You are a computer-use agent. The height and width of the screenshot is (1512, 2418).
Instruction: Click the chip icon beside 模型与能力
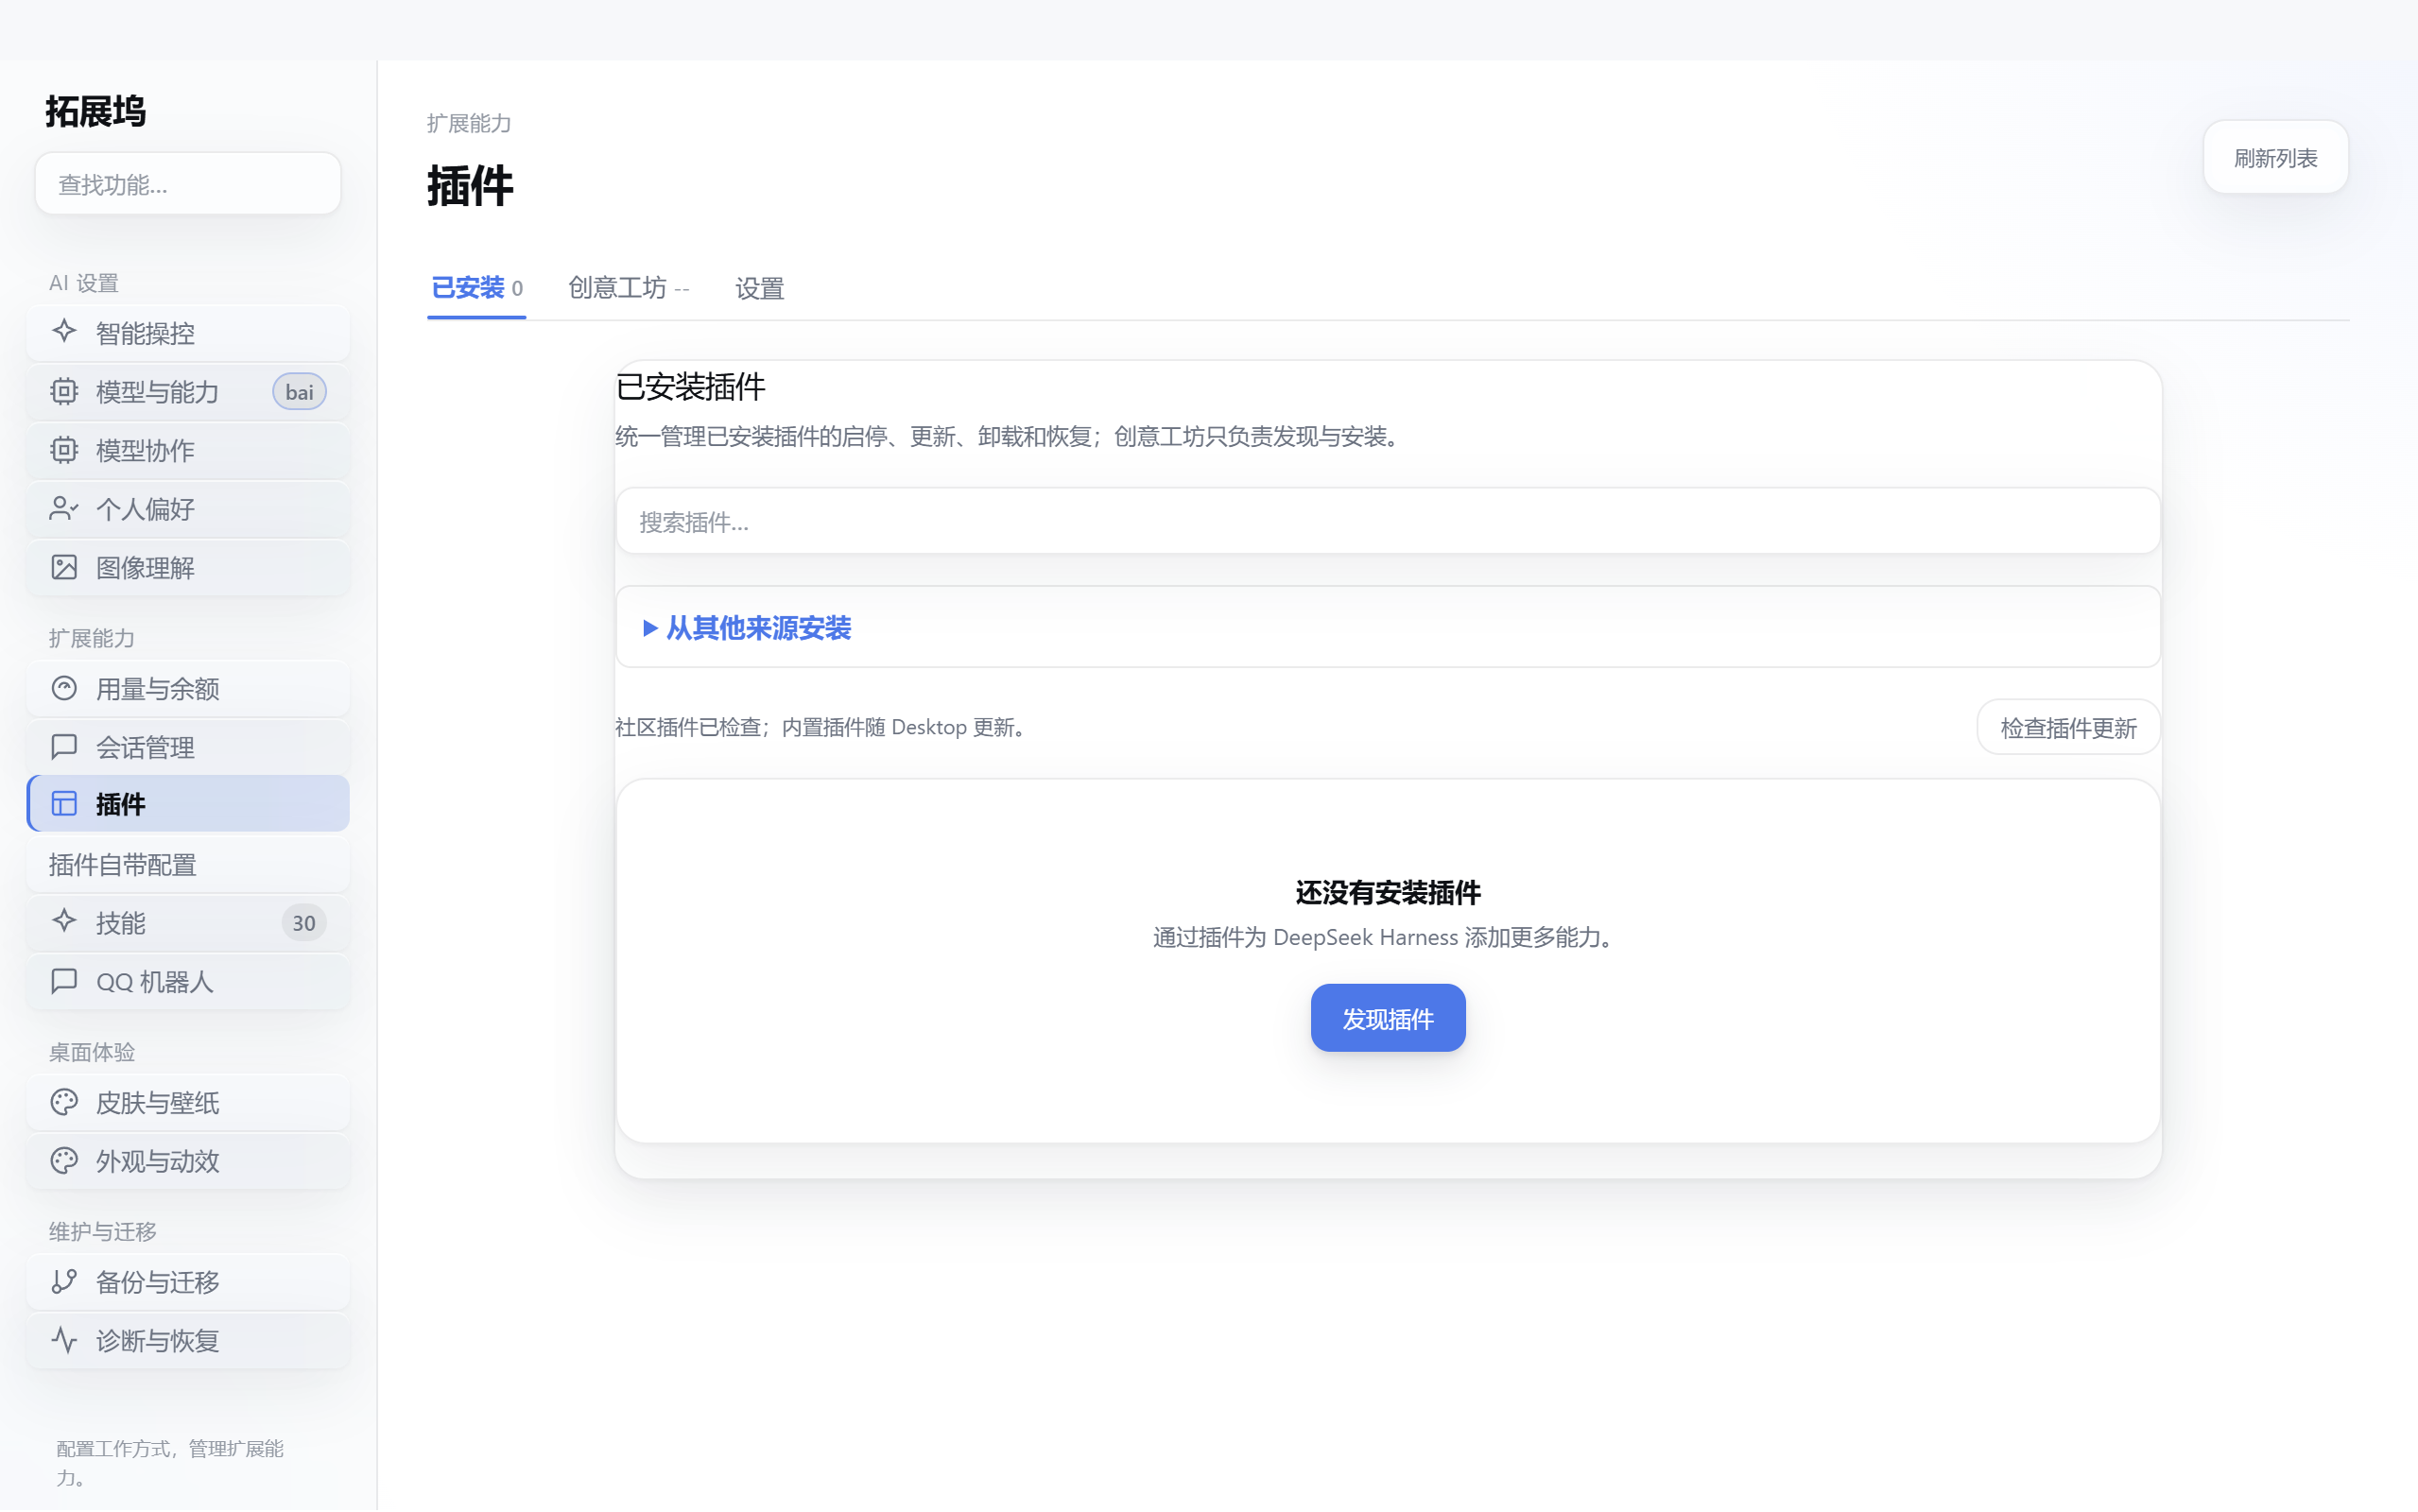(x=64, y=391)
